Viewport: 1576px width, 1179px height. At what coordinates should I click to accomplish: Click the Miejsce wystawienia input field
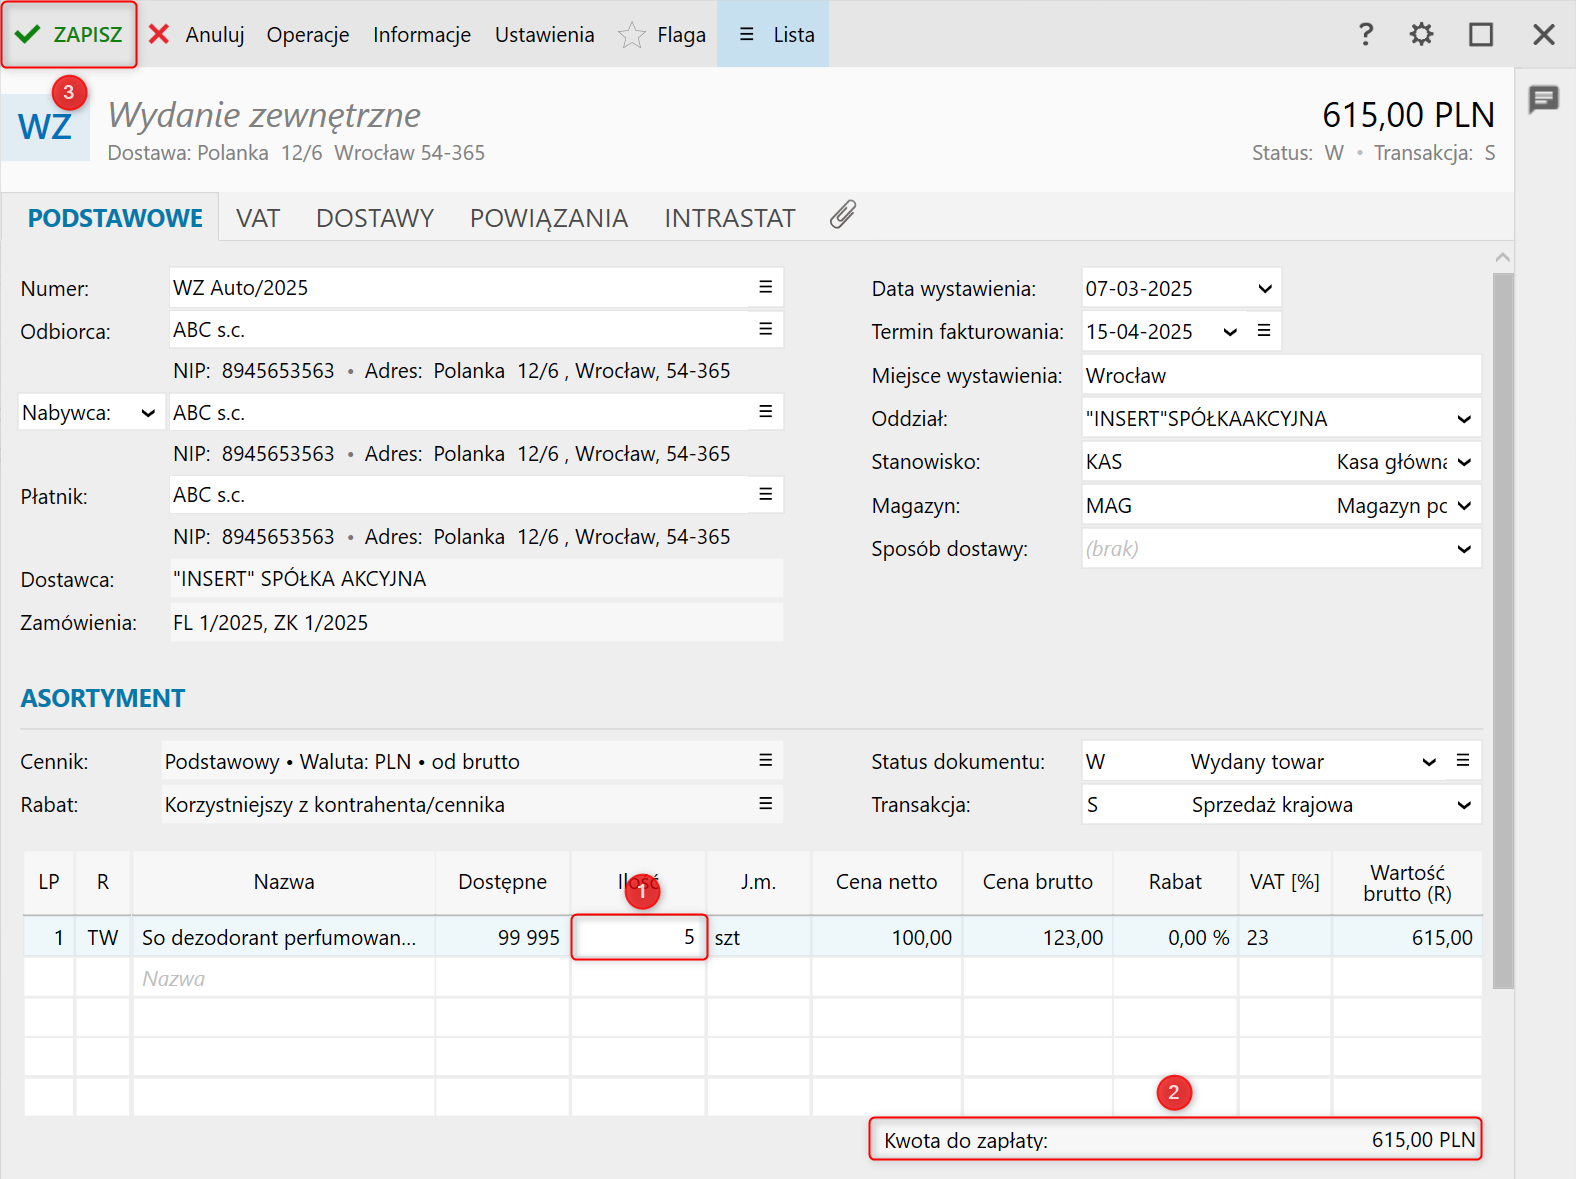click(1280, 376)
